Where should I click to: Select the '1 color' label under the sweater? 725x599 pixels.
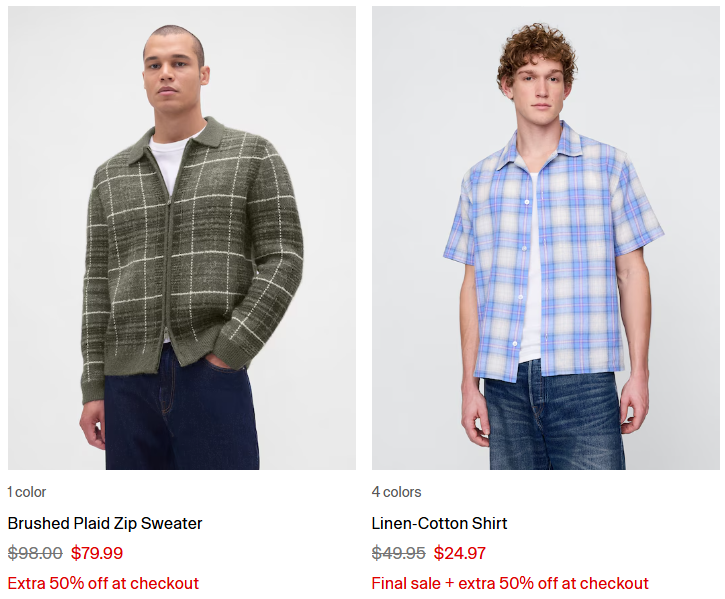(27, 492)
